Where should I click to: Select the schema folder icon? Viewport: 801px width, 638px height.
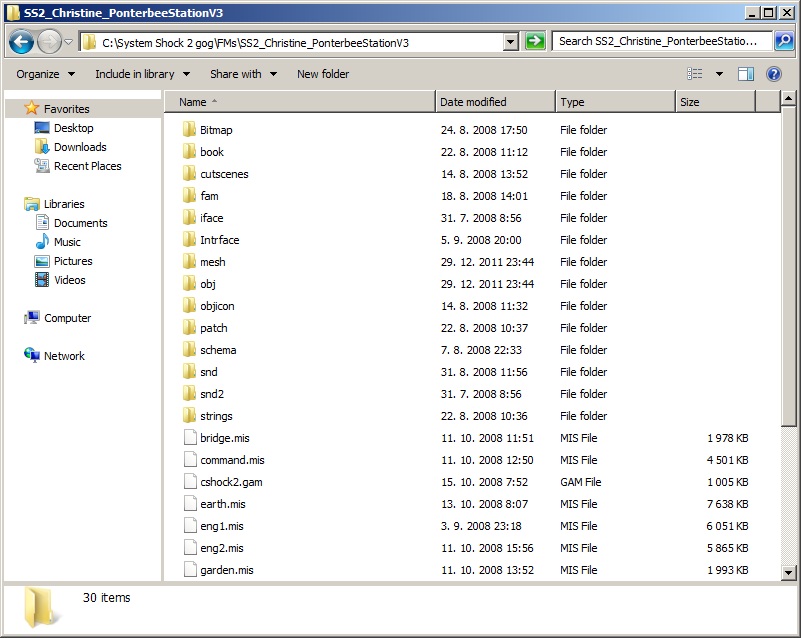click(x=190, y=349)
